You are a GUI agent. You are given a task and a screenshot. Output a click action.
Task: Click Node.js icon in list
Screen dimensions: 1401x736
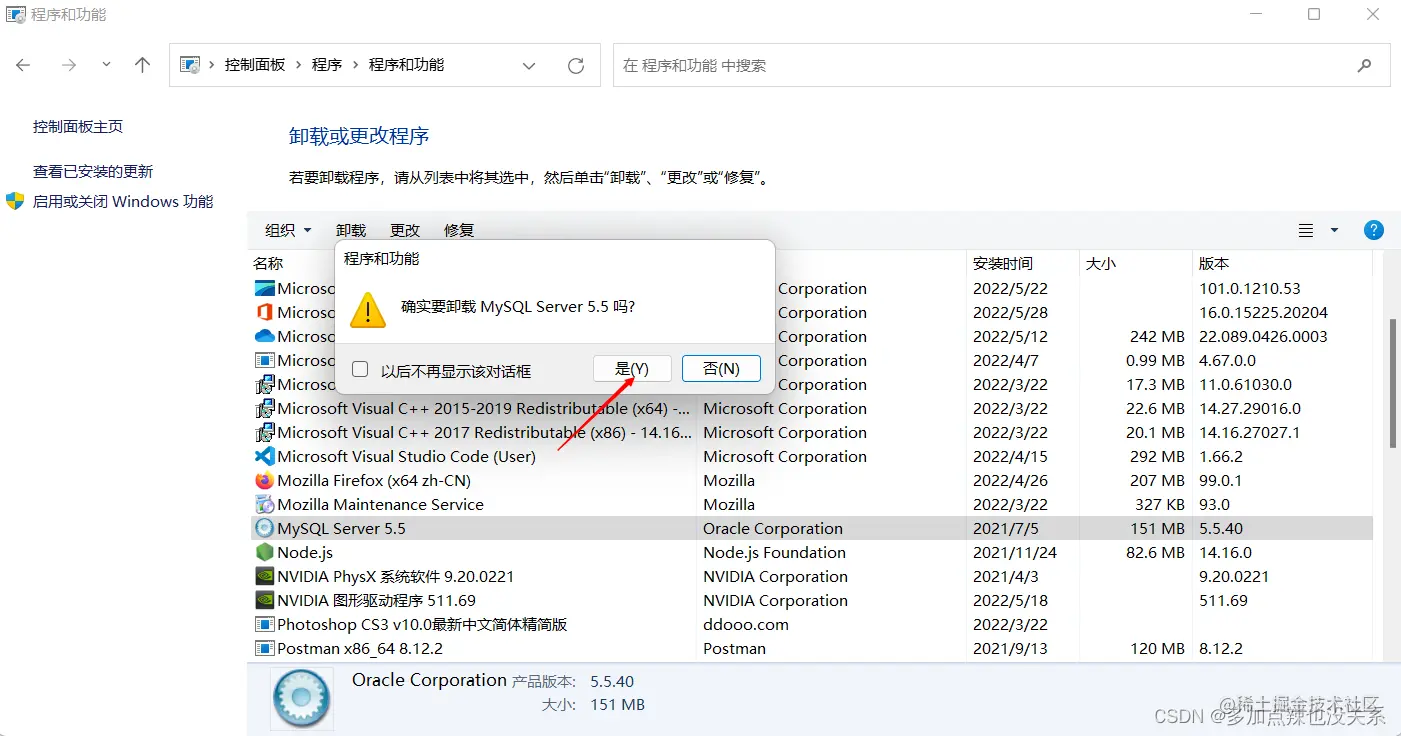[x=264, y=552]
